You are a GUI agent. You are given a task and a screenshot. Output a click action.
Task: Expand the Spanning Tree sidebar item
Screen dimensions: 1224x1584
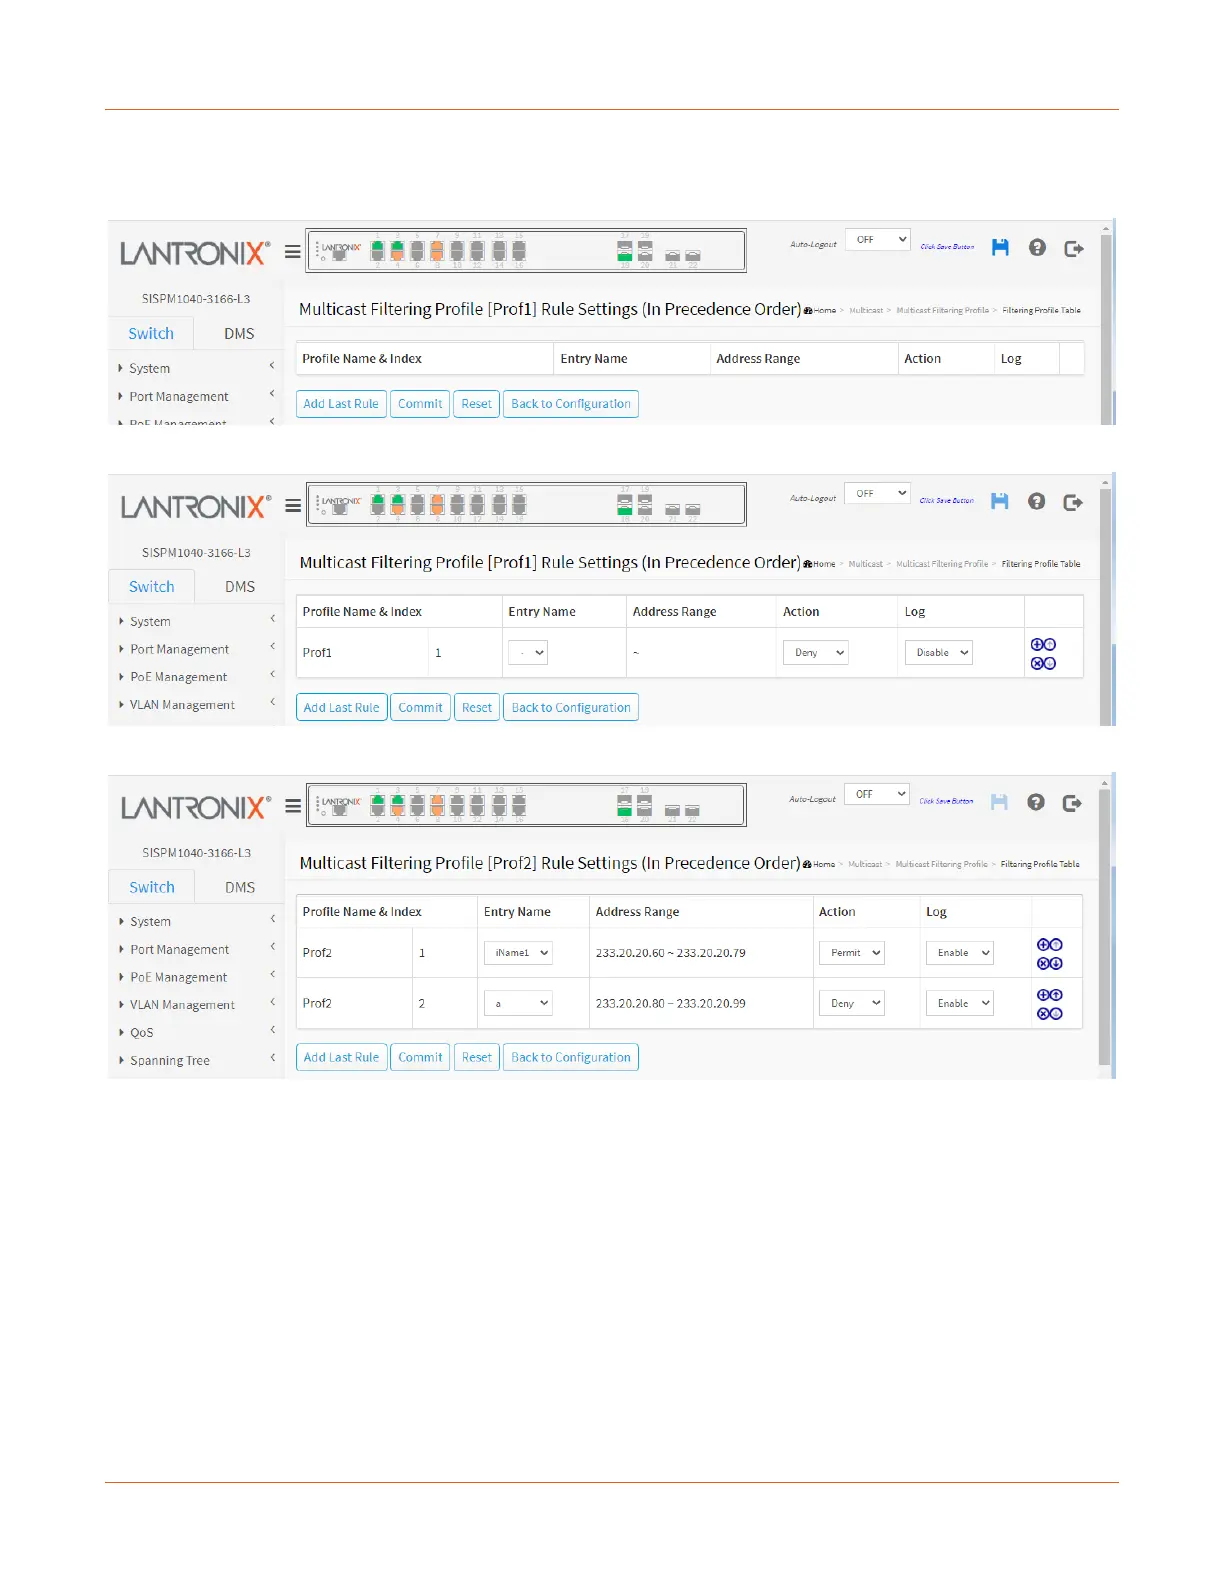(196, 1060)
